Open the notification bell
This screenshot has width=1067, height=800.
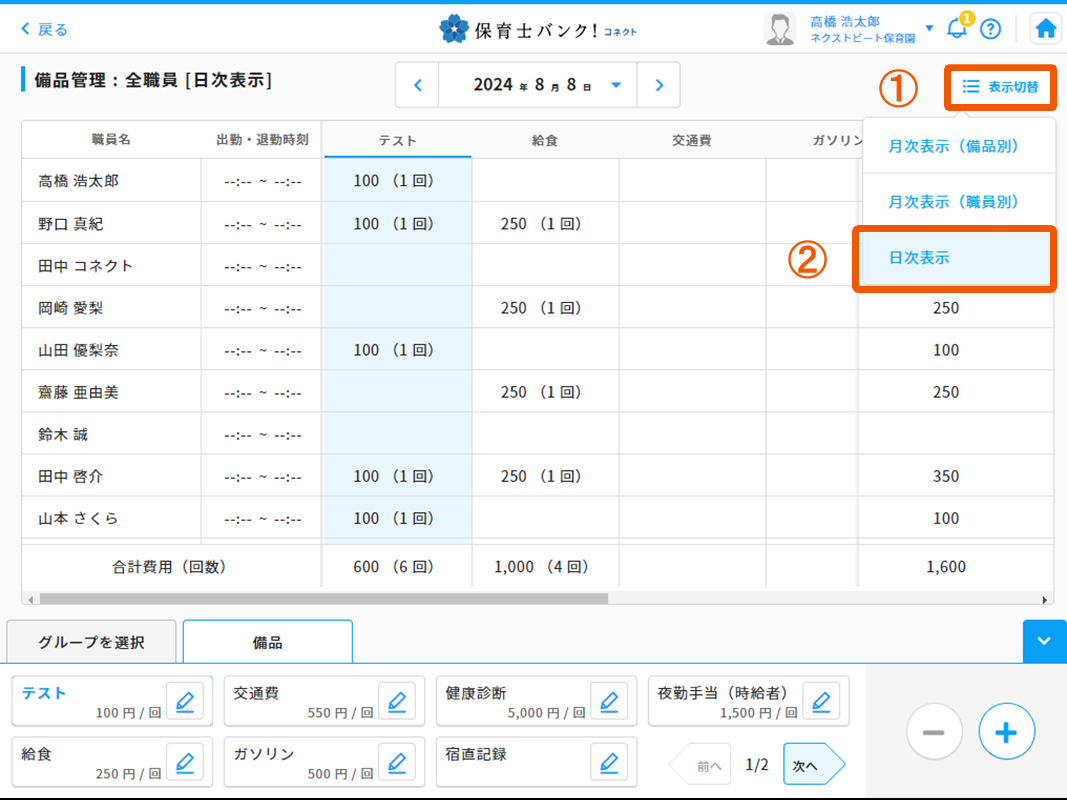click(x=957, y=29)
